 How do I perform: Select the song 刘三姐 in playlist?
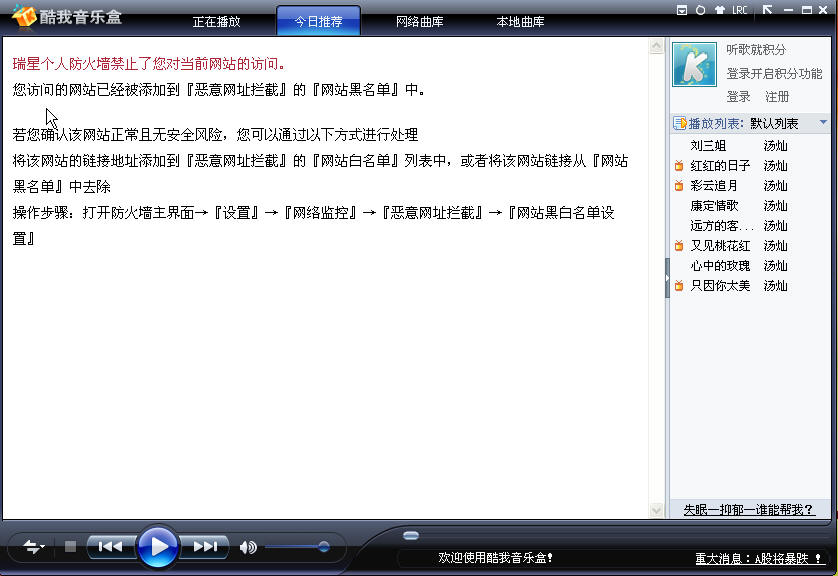point(708,145)
